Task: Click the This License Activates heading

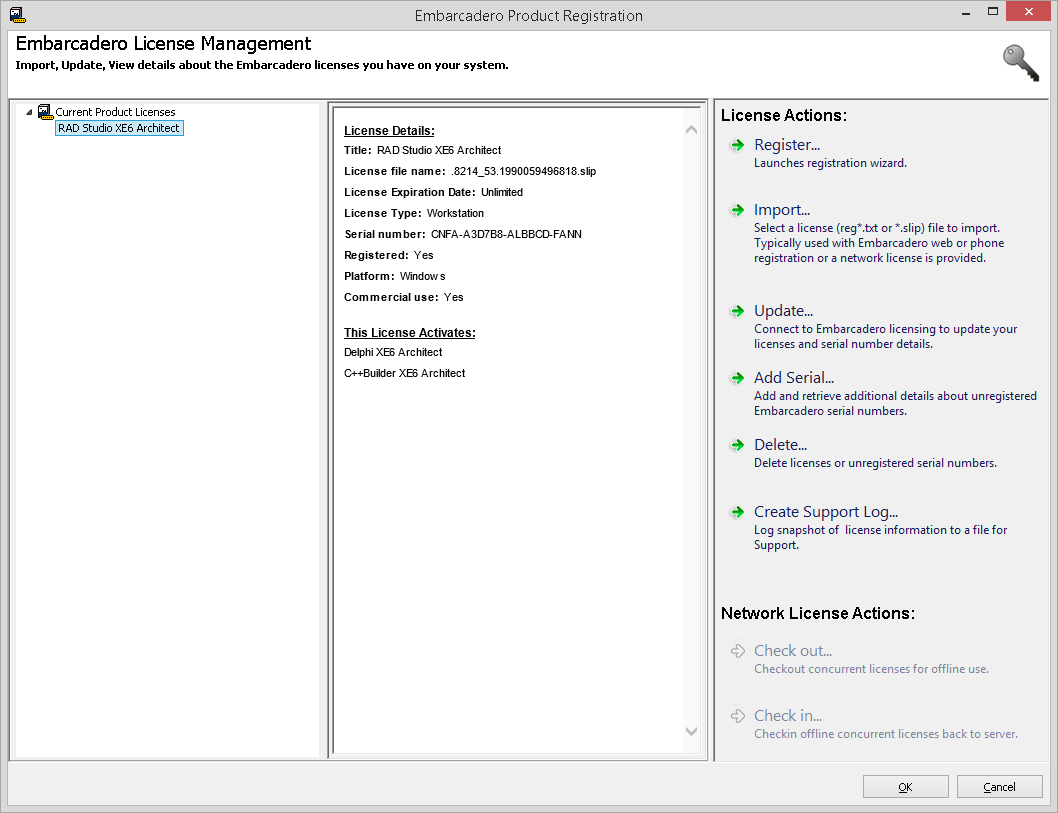Action: coord(410,333)
